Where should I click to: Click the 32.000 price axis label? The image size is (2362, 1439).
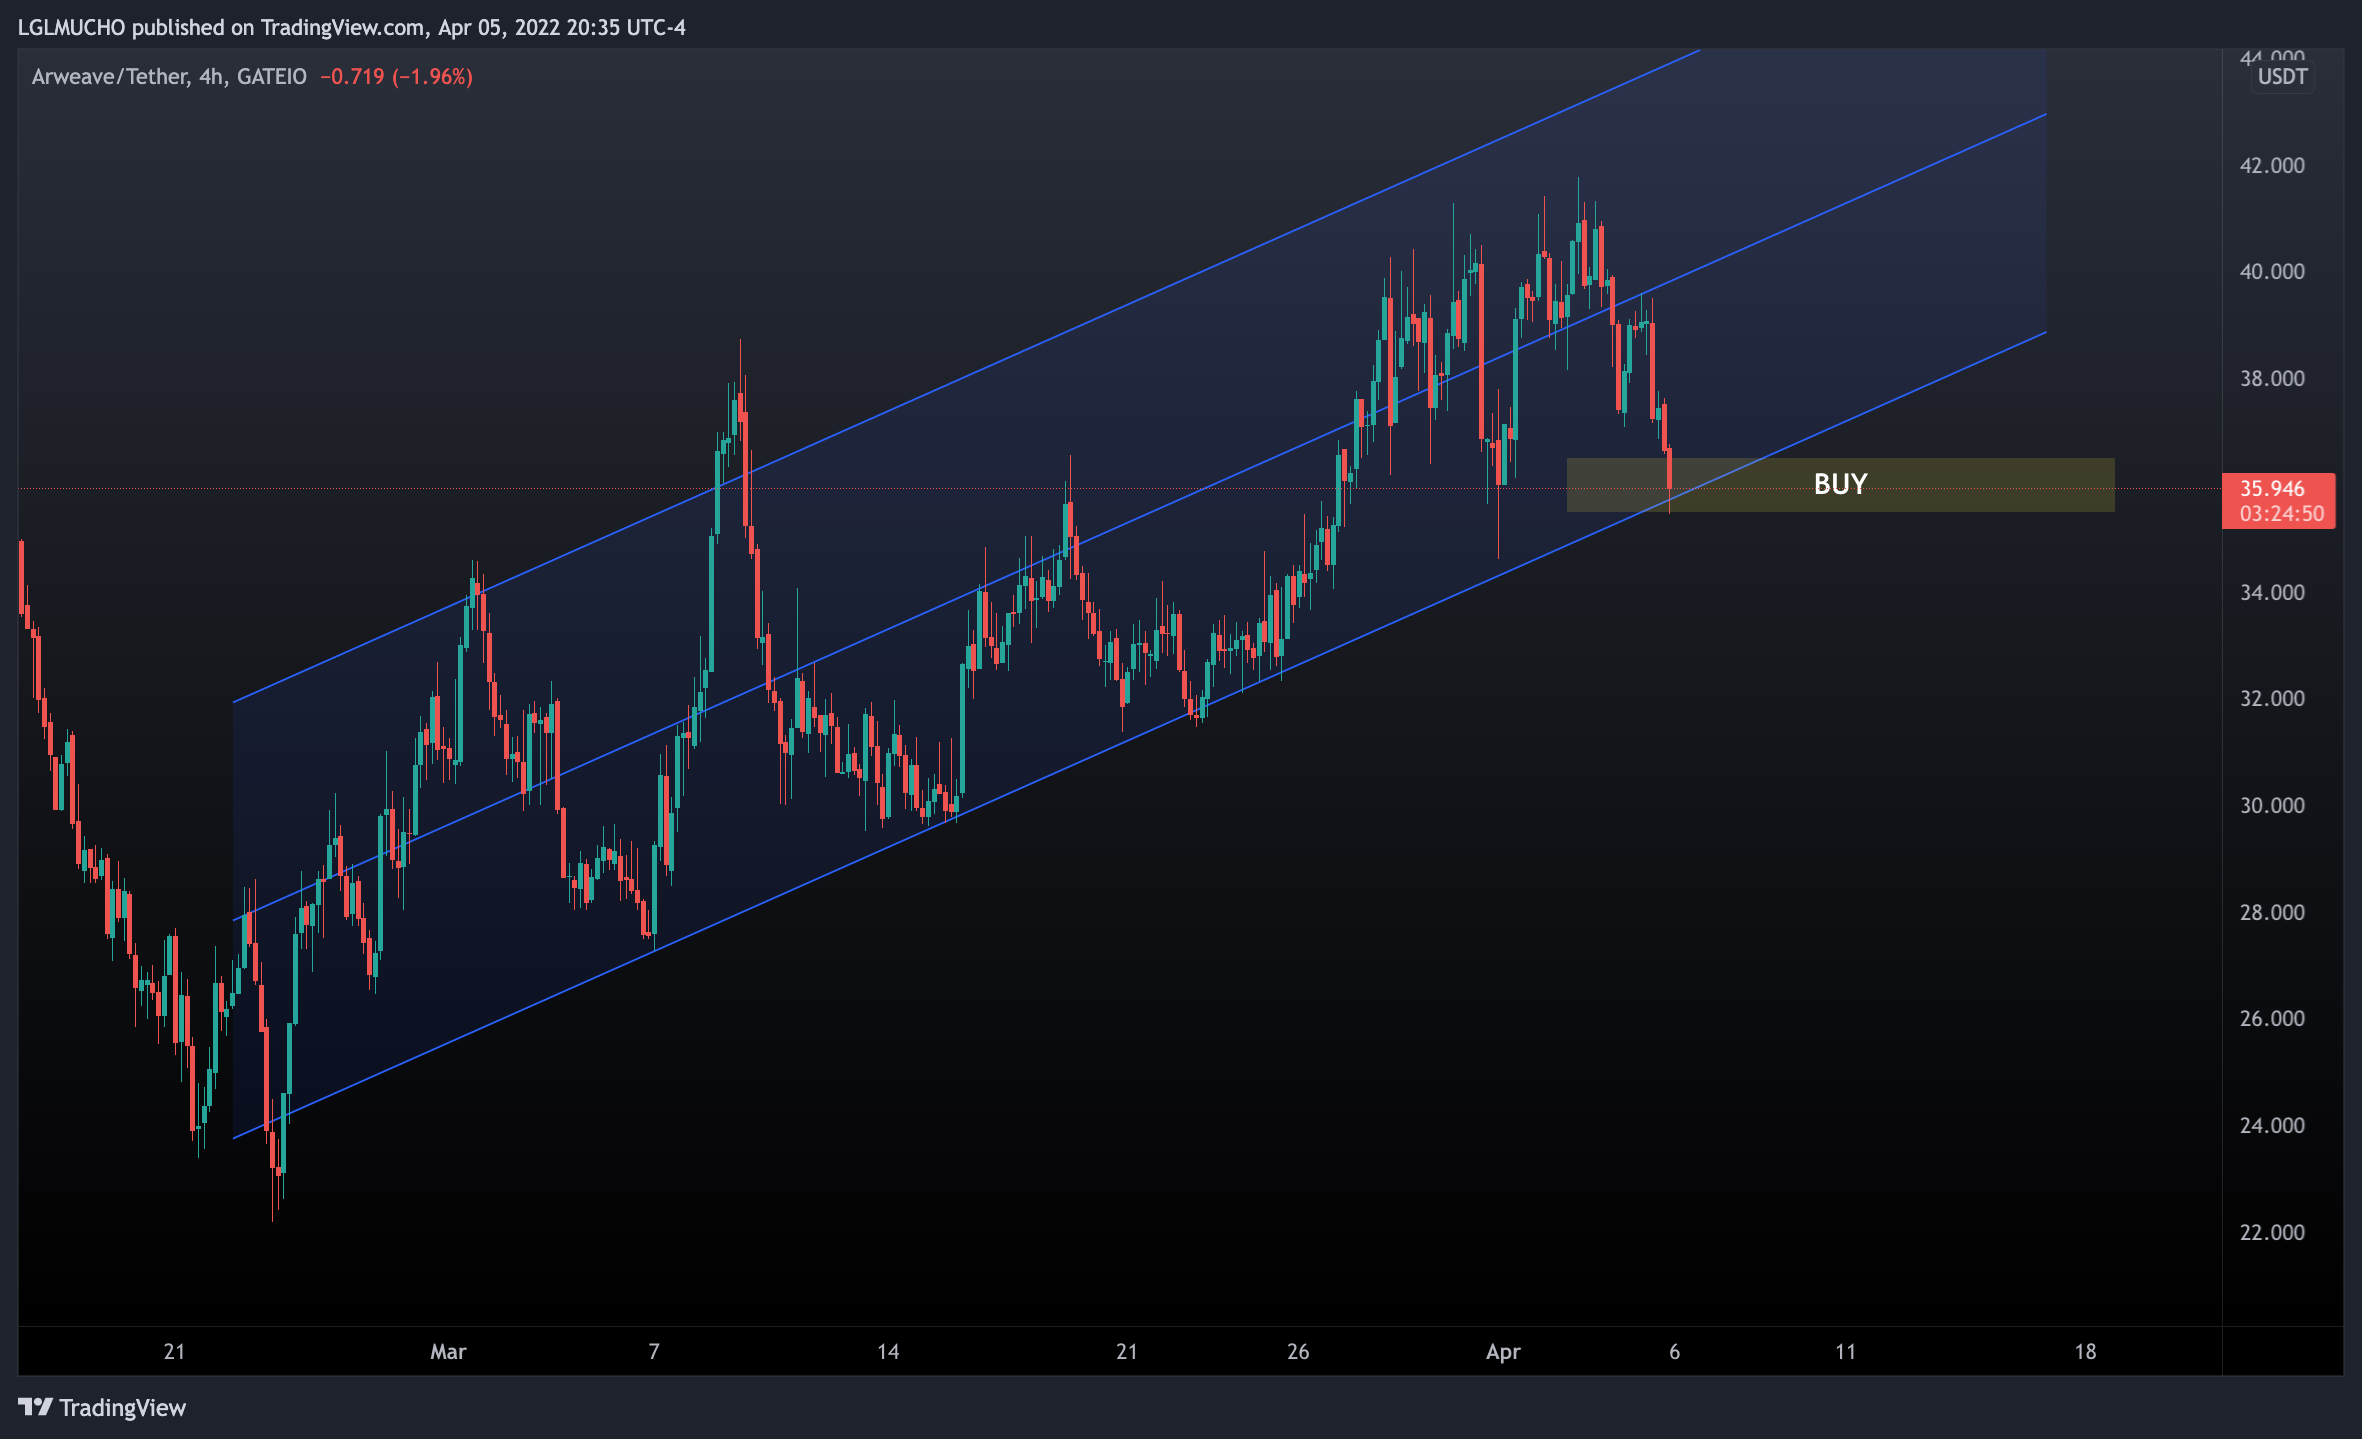pos(2272,698)
